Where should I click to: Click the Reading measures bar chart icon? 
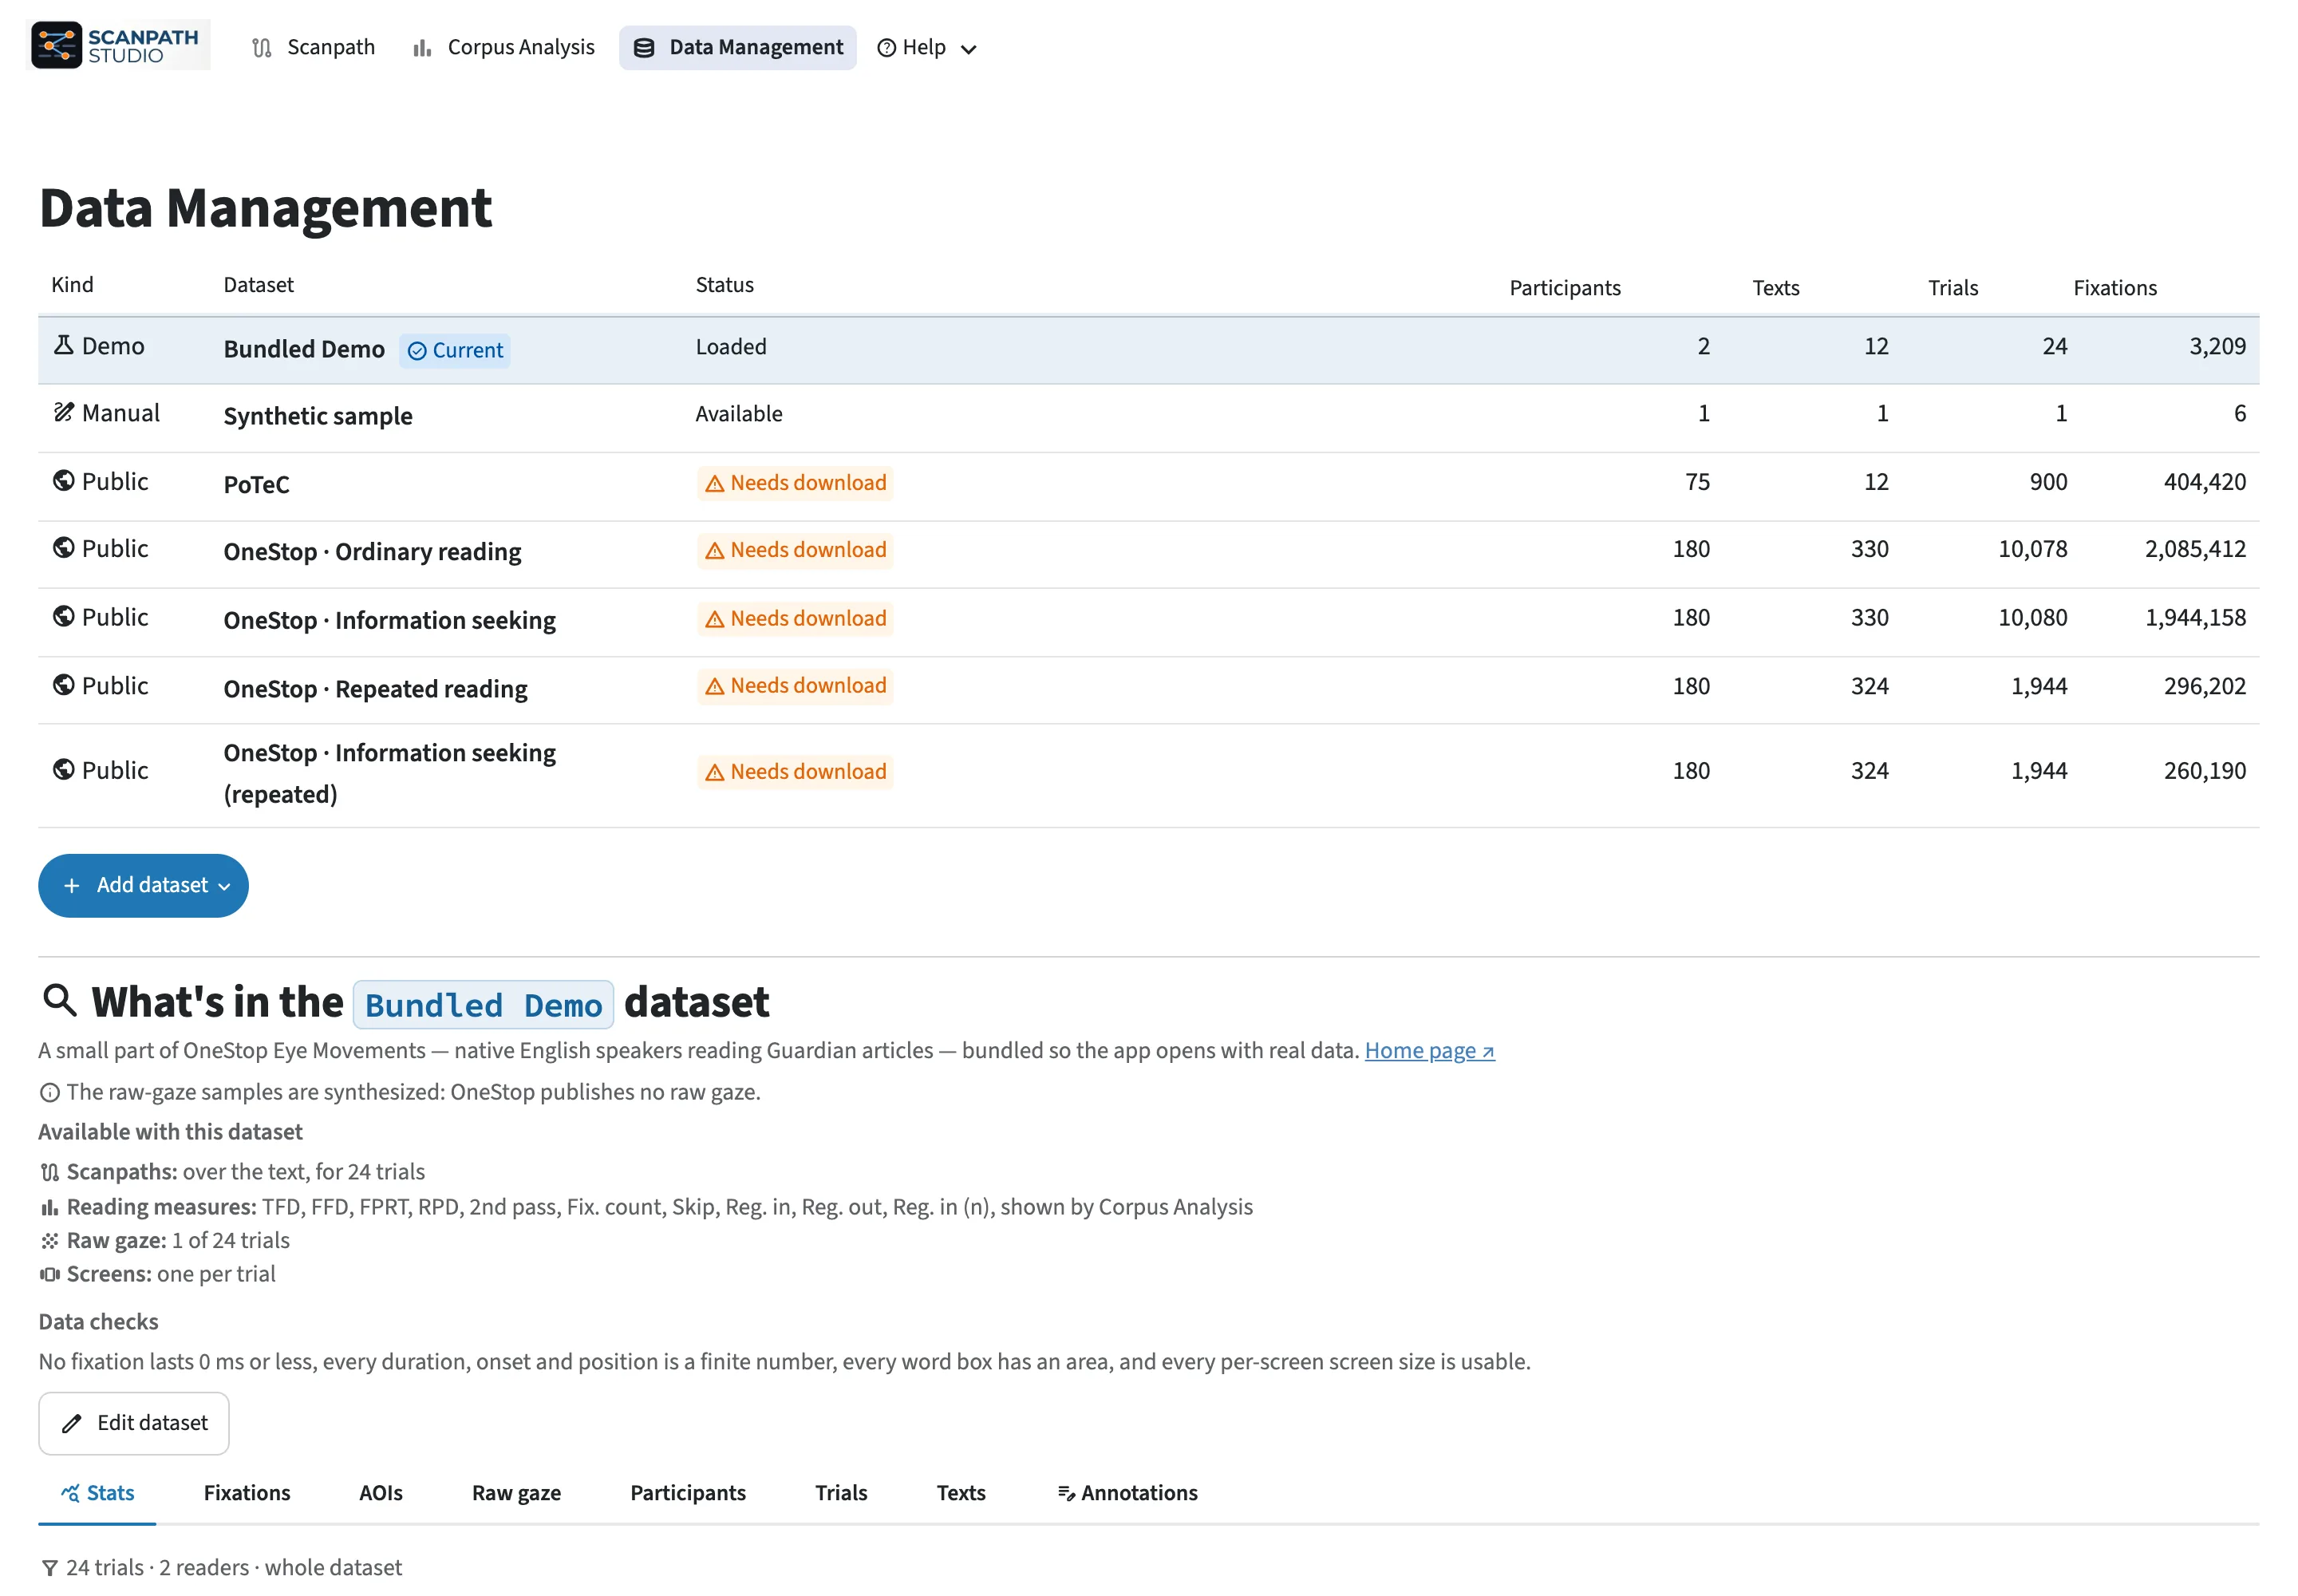click(x=49, y=1207)
